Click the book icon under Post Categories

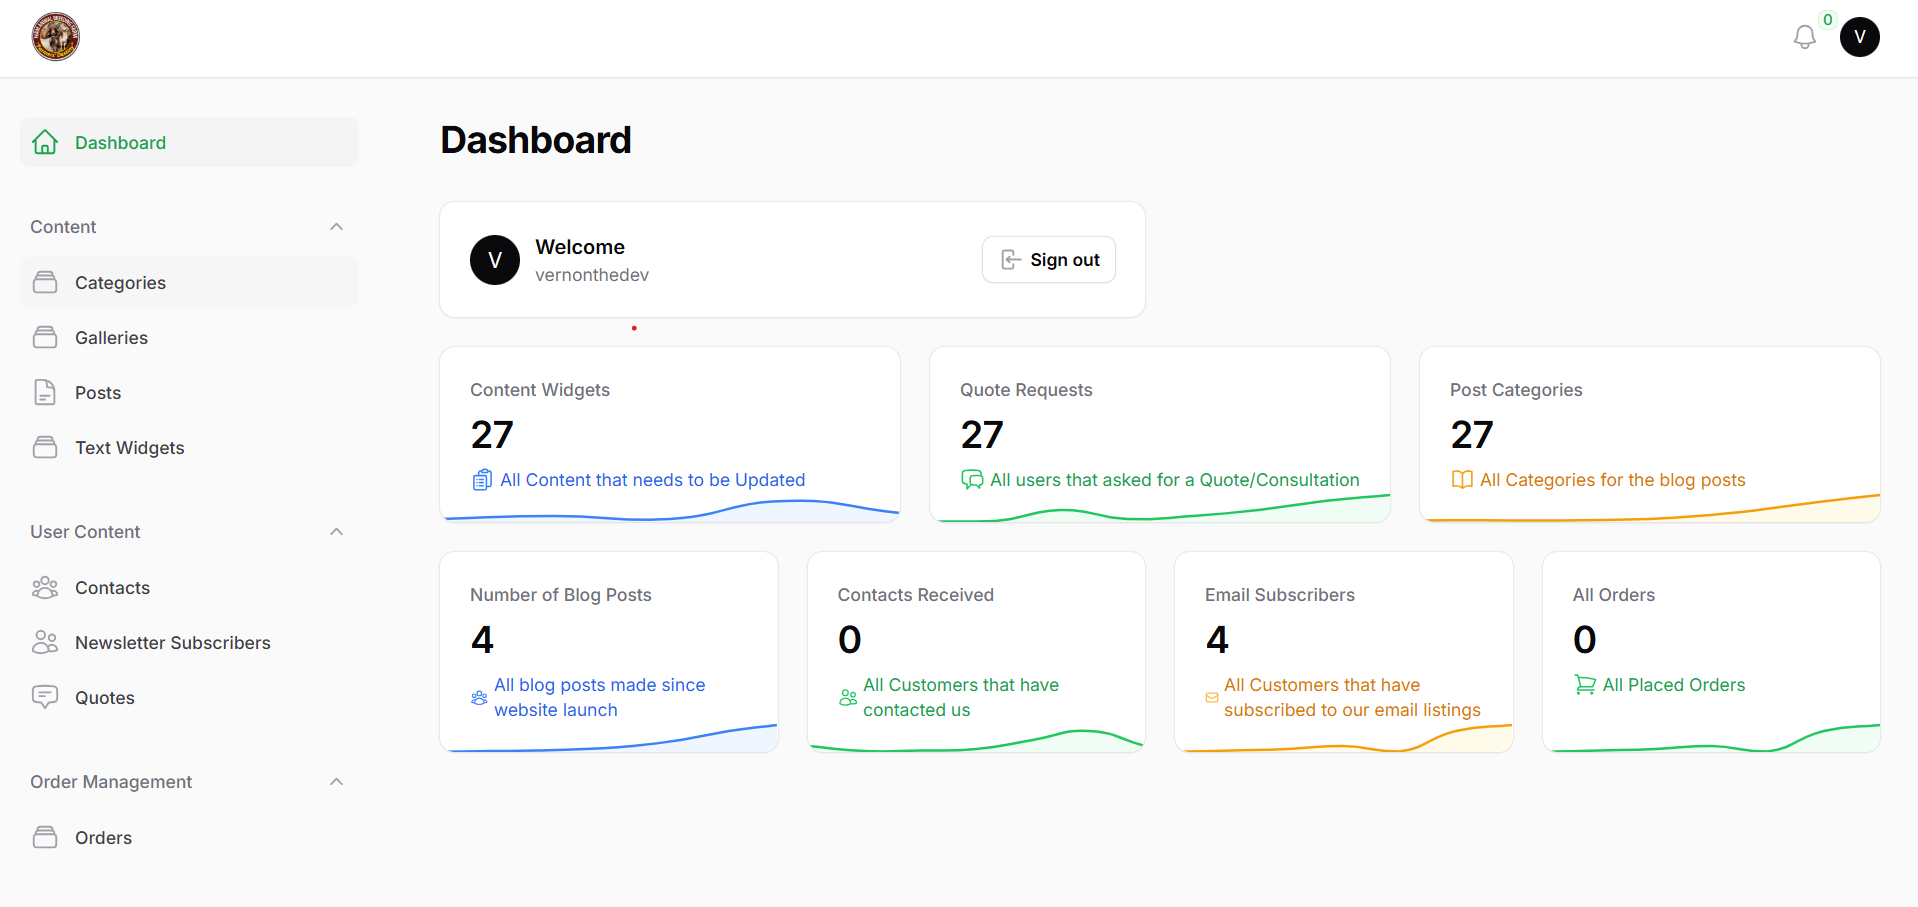tap(1462, 480)
